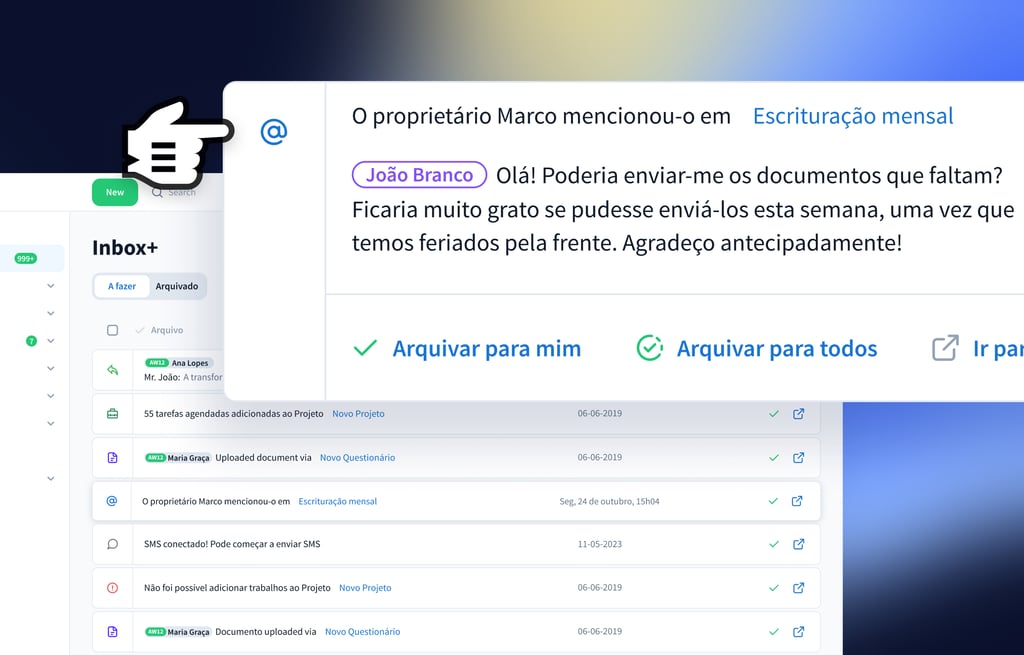Screen dimensions: 1024x655
Task: Click the reply arrow icon beside Ana Lopes
Action: click(112, 370)
